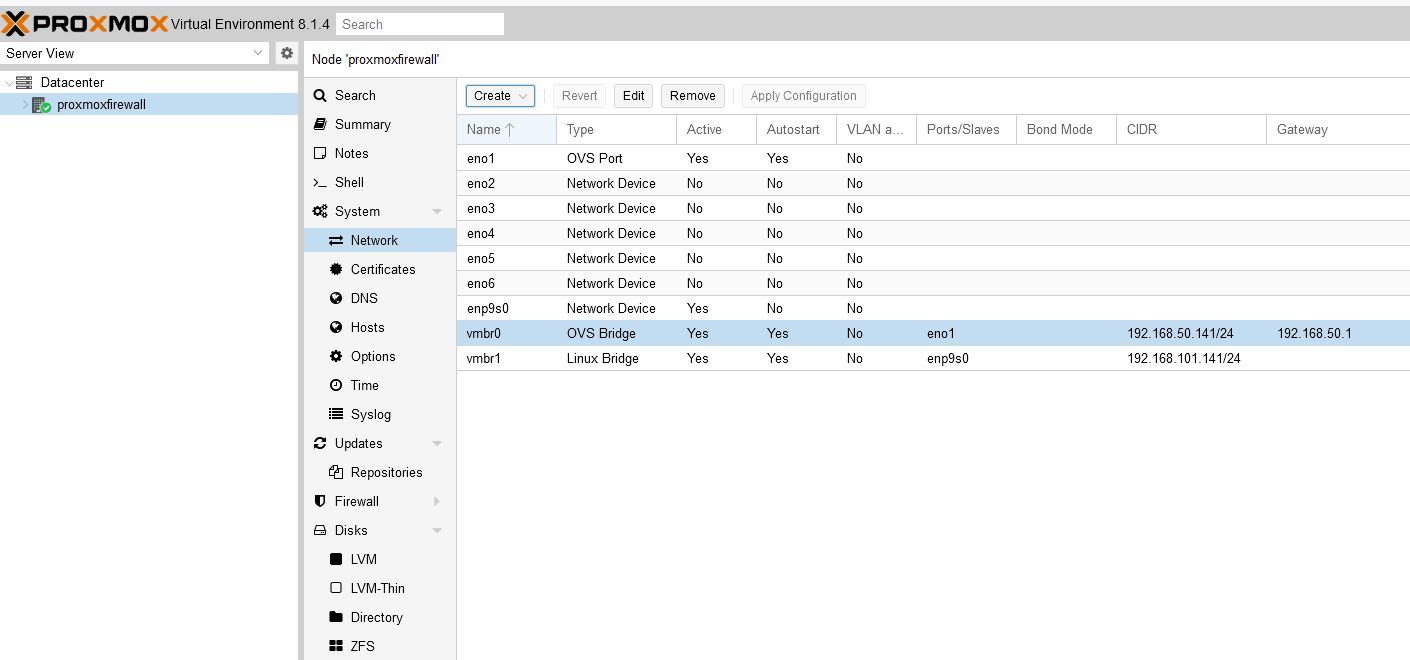The height and width of the screenshot is (660, 1410).
Task: Open the Repositories menu item
Action: pyautogui.click(x=380, y=472)
